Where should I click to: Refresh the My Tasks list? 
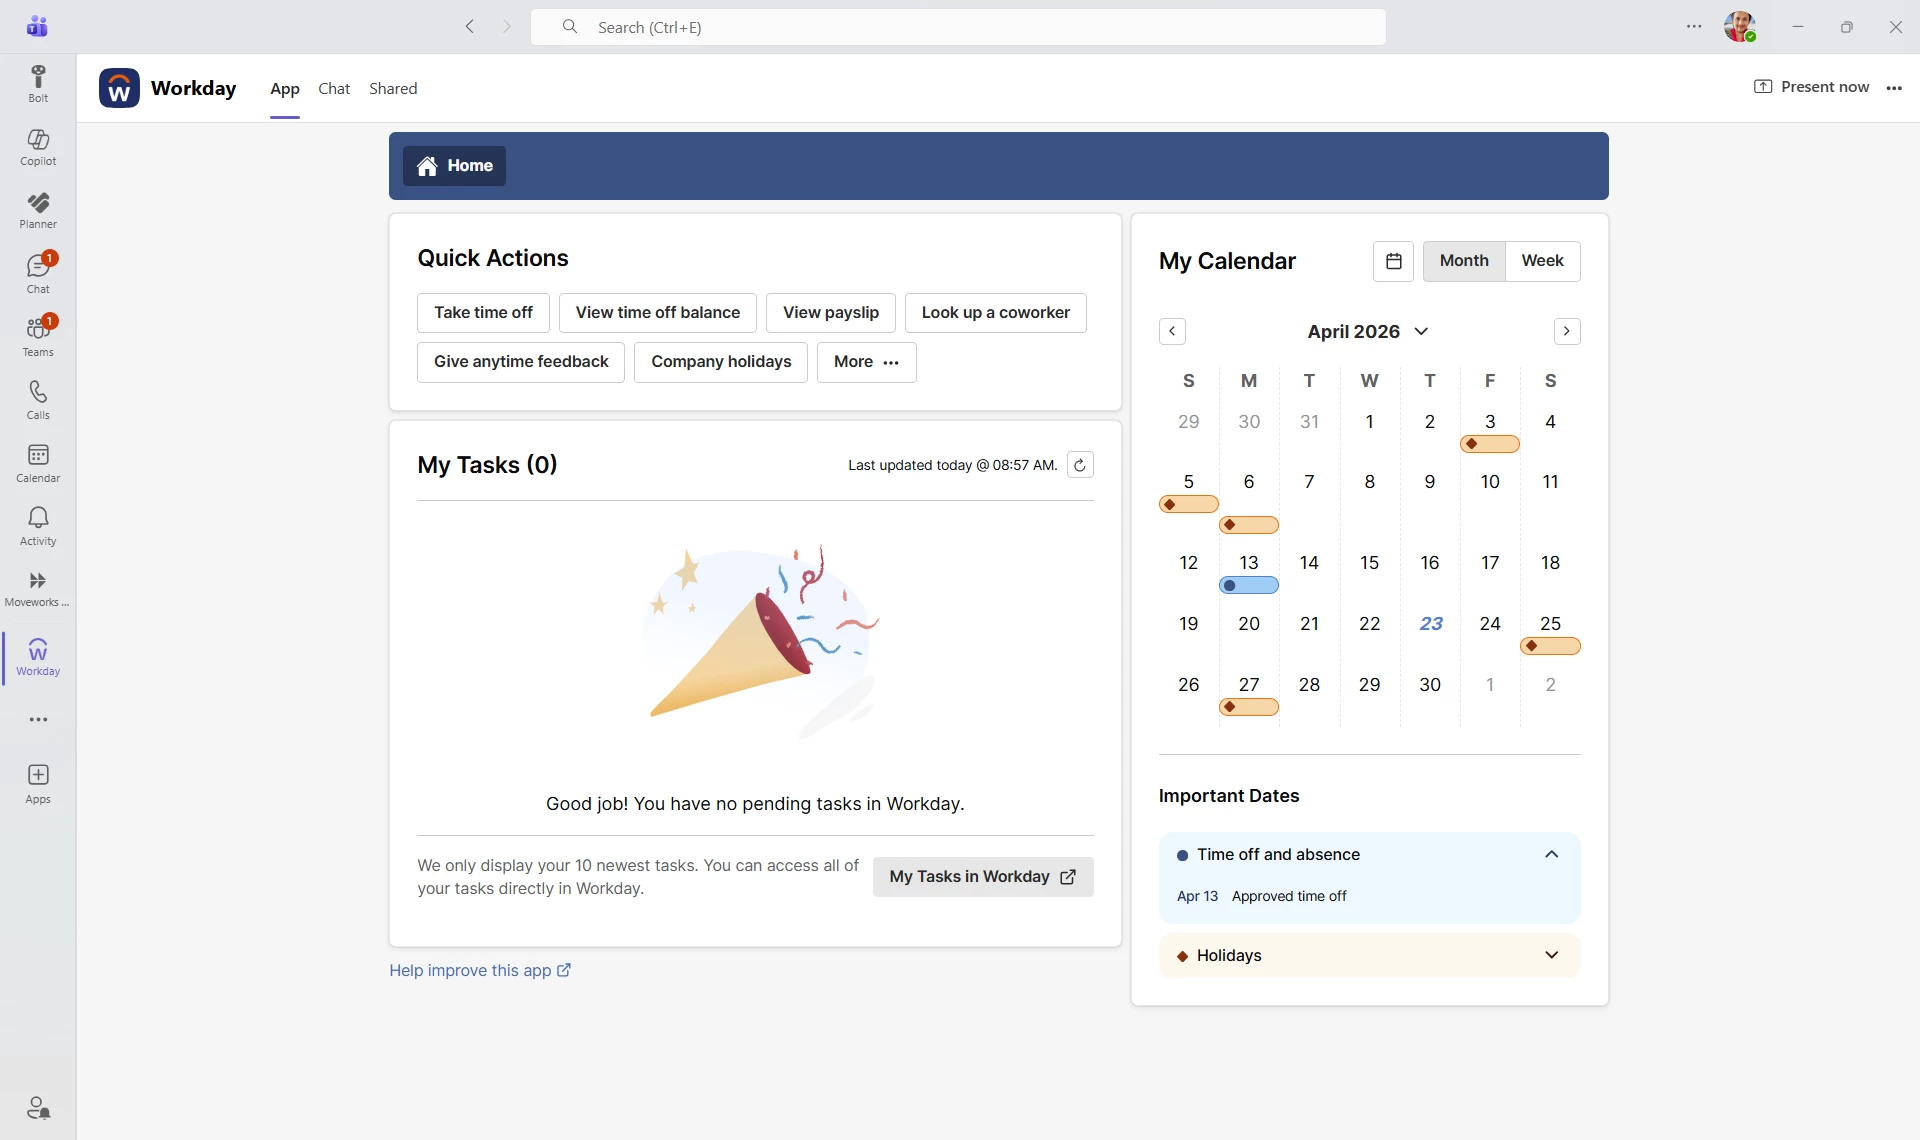(x=1080, y=465)
